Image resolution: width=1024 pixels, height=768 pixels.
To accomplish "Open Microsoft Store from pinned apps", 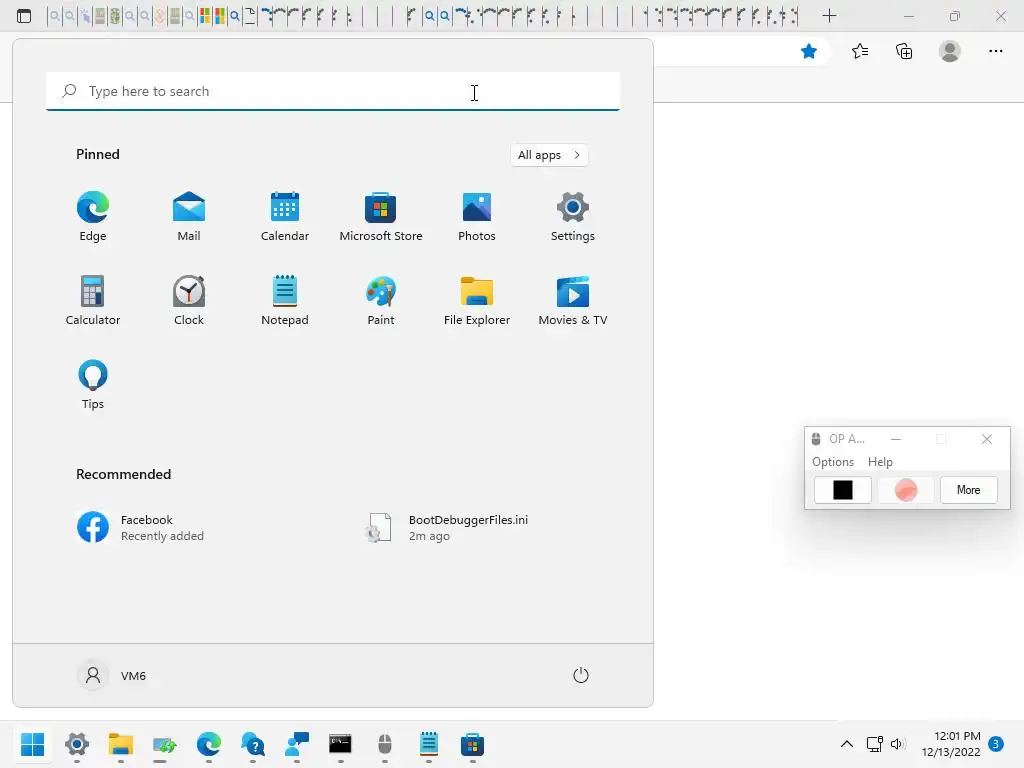I will coord(381,217).
